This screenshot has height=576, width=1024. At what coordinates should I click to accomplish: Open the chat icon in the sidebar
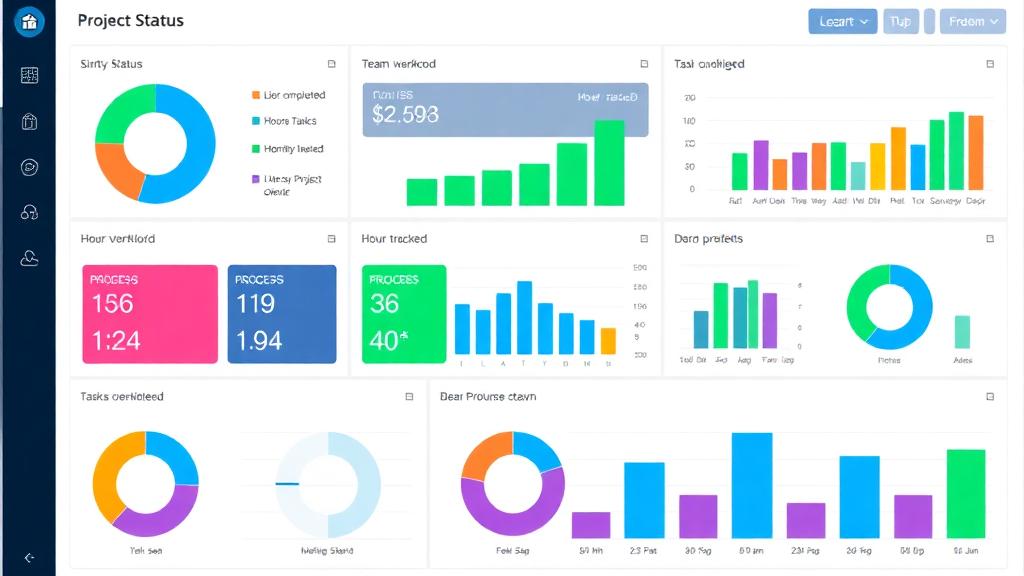[x=29, y=167]
